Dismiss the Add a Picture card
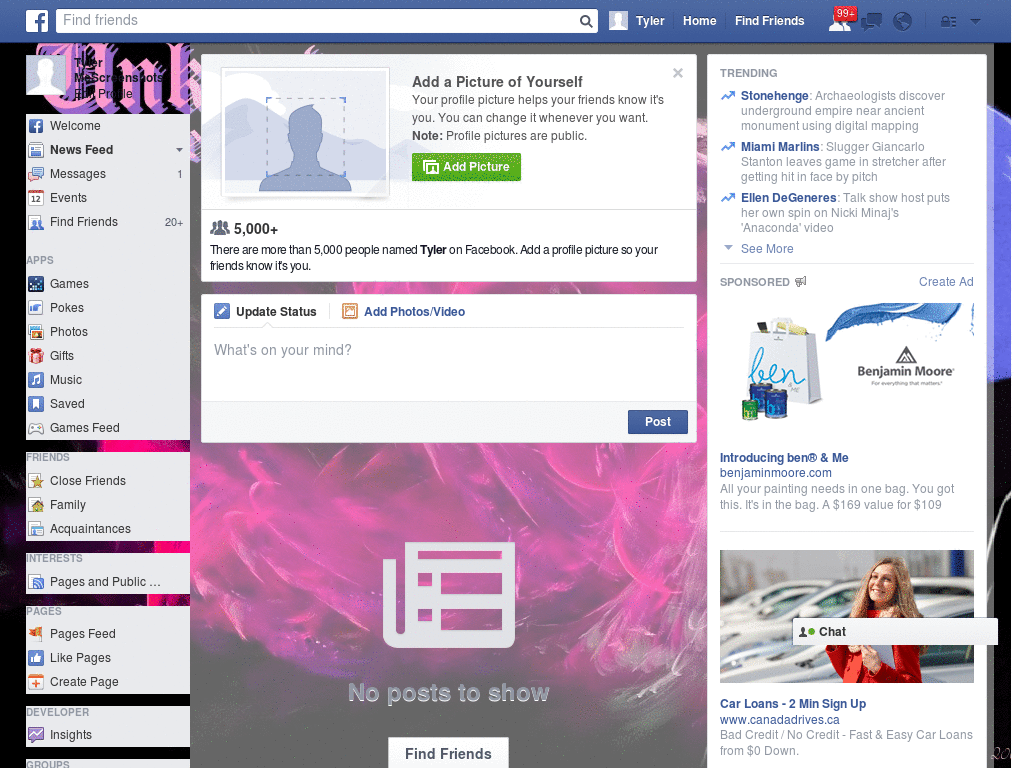The height and width of the screenshot is (768, 1024). tap(678, 73)
